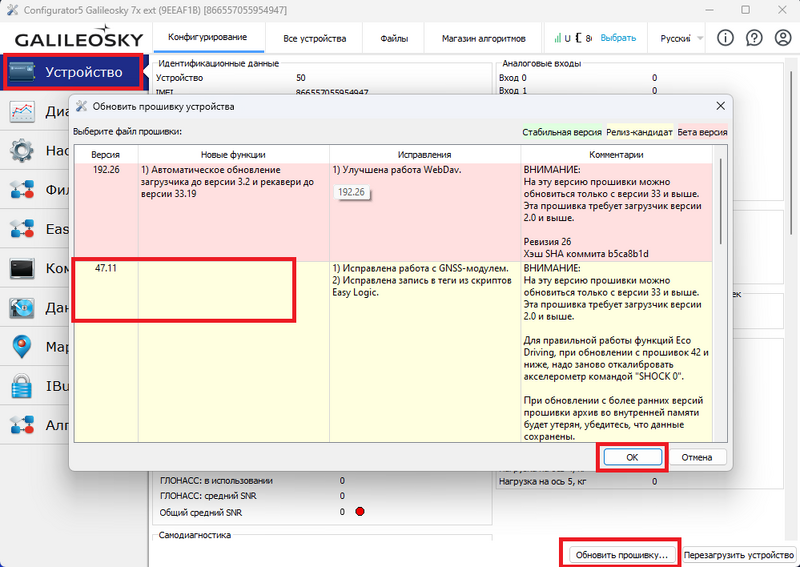Open the Русский language dropdown

(681, 38)
